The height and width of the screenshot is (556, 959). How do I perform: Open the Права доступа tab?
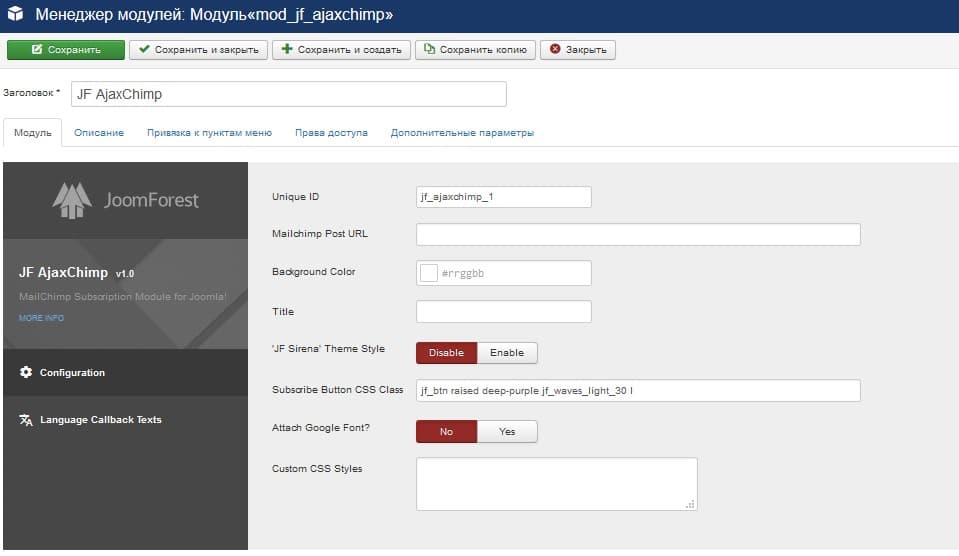click(x=331, y=133)
